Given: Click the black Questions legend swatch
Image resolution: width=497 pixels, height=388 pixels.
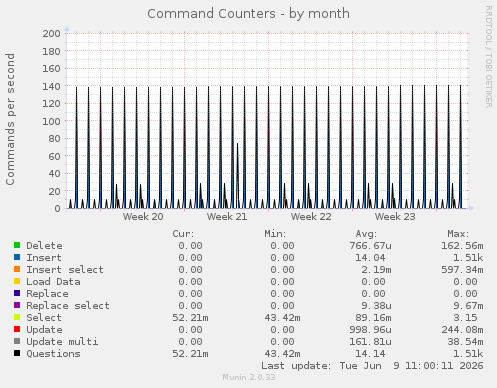Looking at the screenshot, I should [x=17, y=353].
